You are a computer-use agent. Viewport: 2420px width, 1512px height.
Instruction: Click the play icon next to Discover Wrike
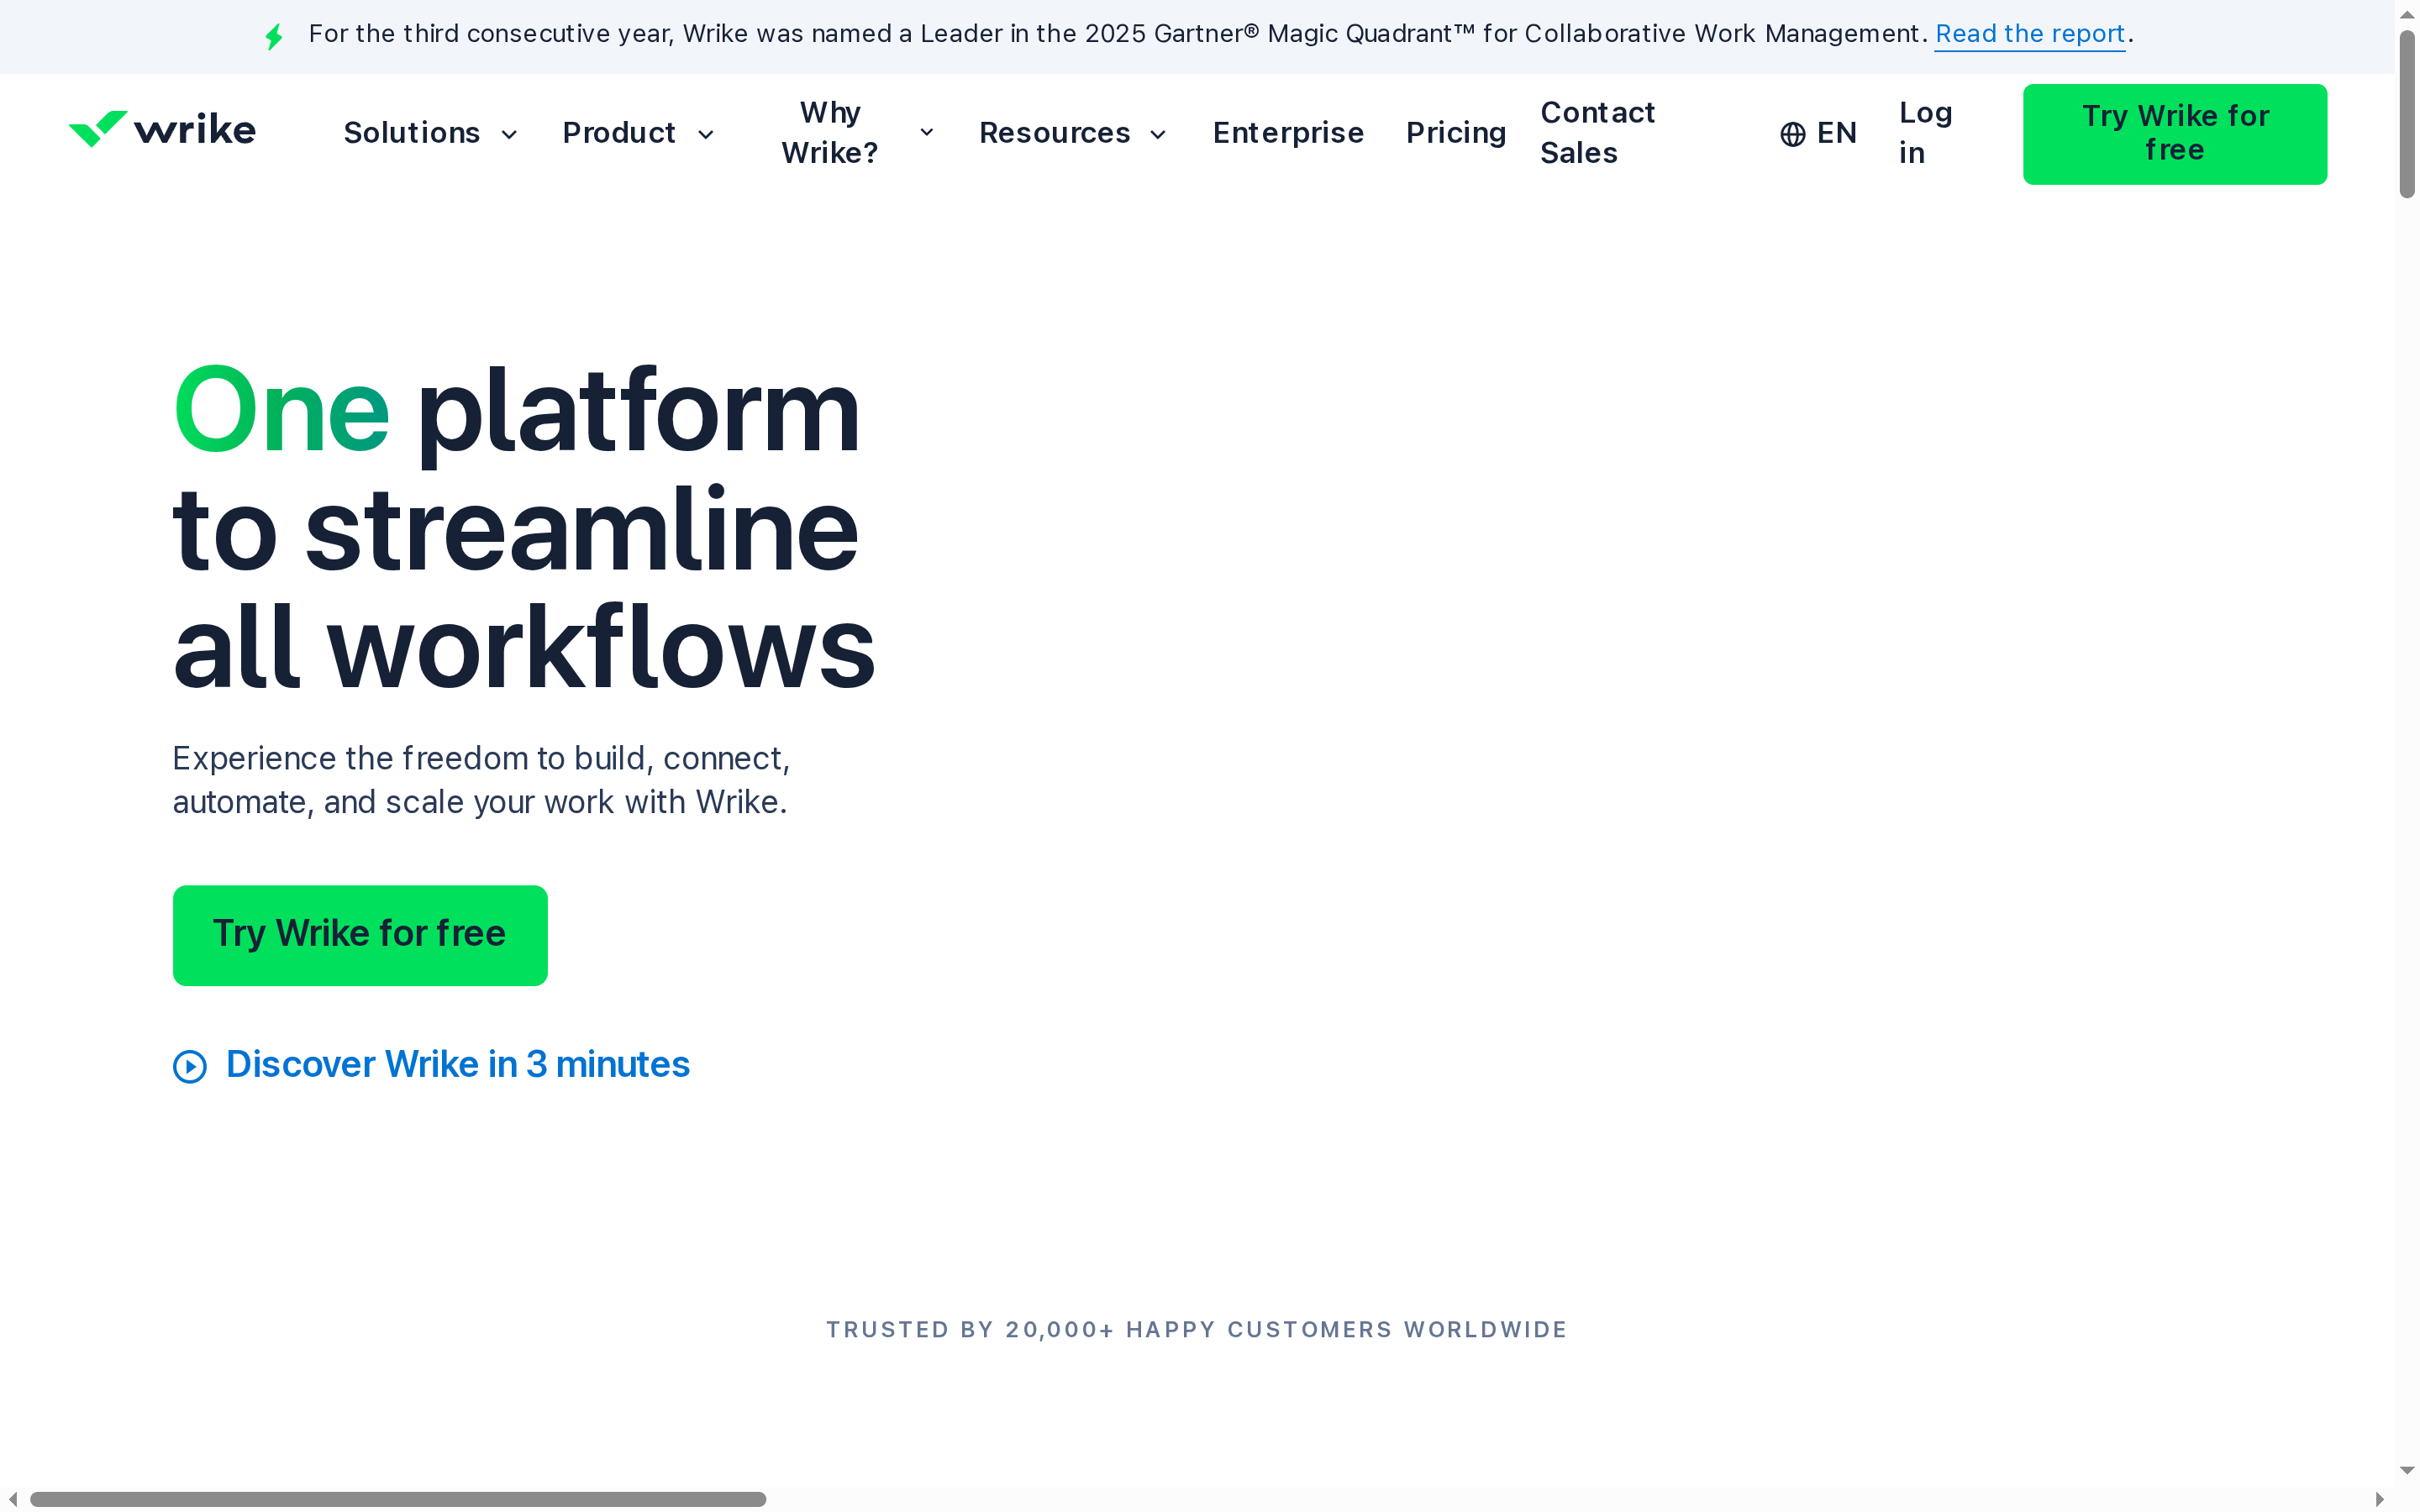pos(190,1066)
